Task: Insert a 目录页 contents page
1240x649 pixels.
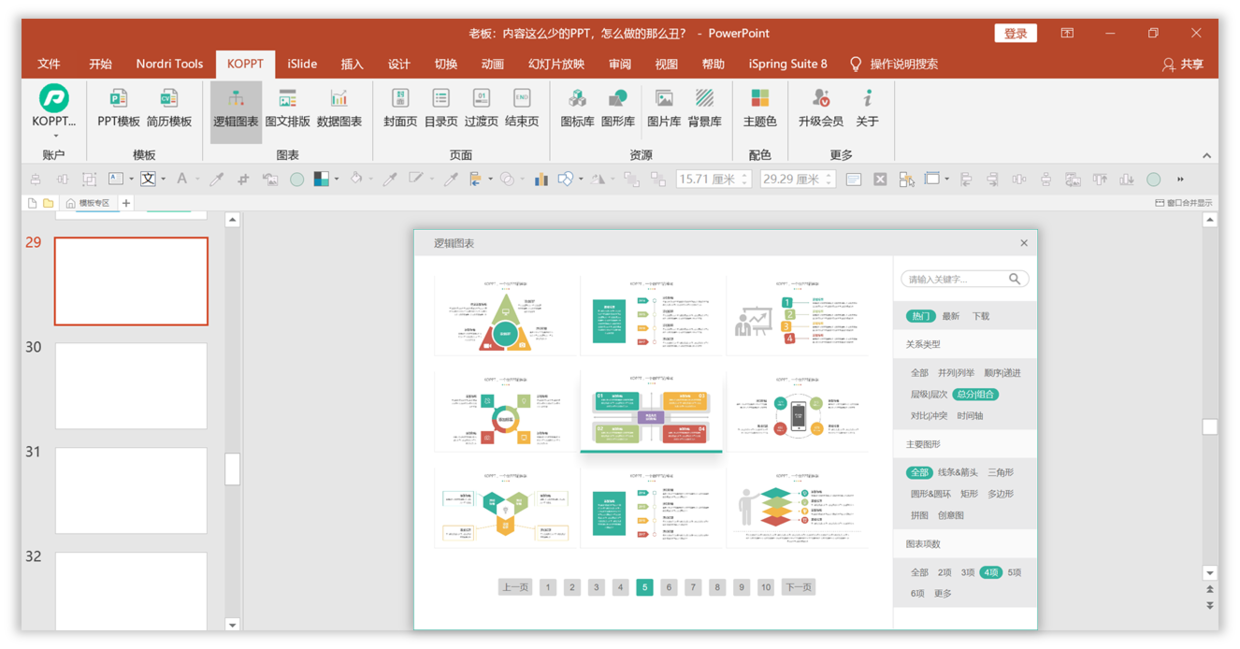Action: coord(441,106)
